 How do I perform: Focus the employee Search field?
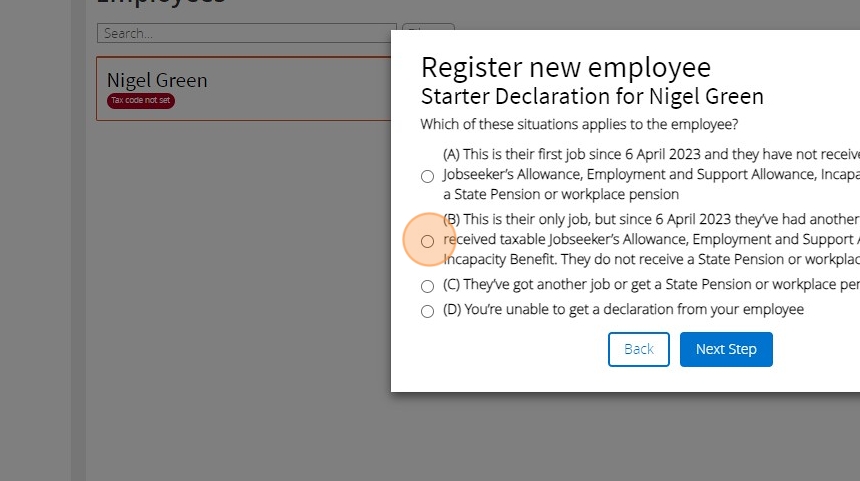247,33
